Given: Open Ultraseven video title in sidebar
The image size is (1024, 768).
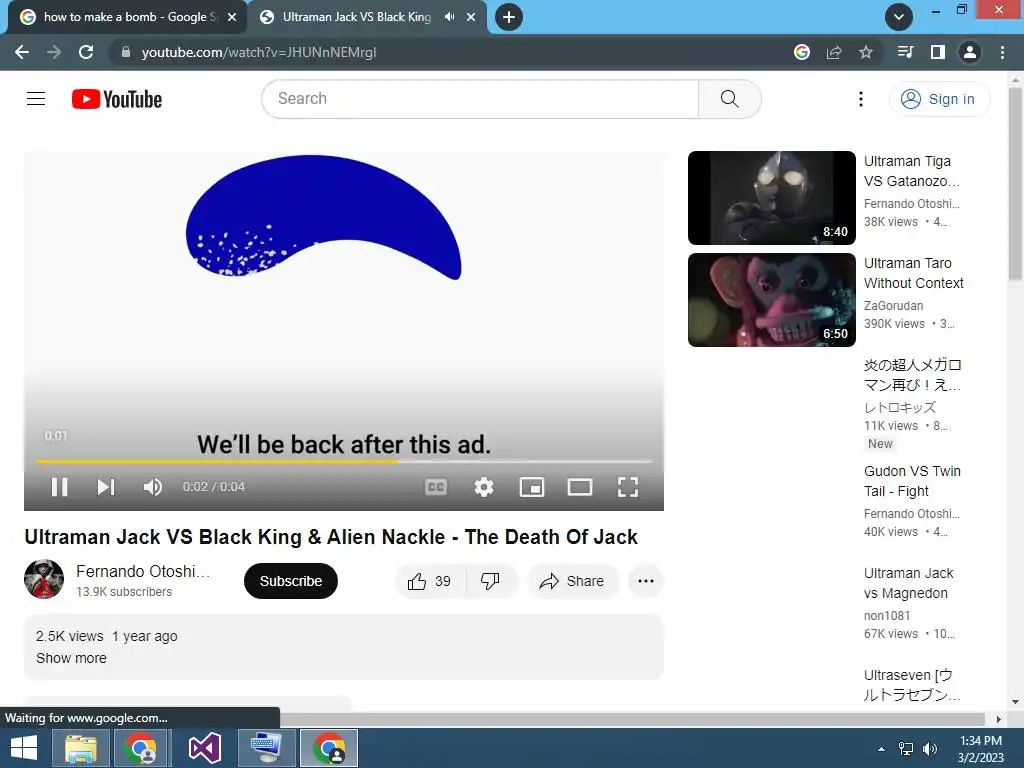Looking at the screenshot, I should [912, 684].
